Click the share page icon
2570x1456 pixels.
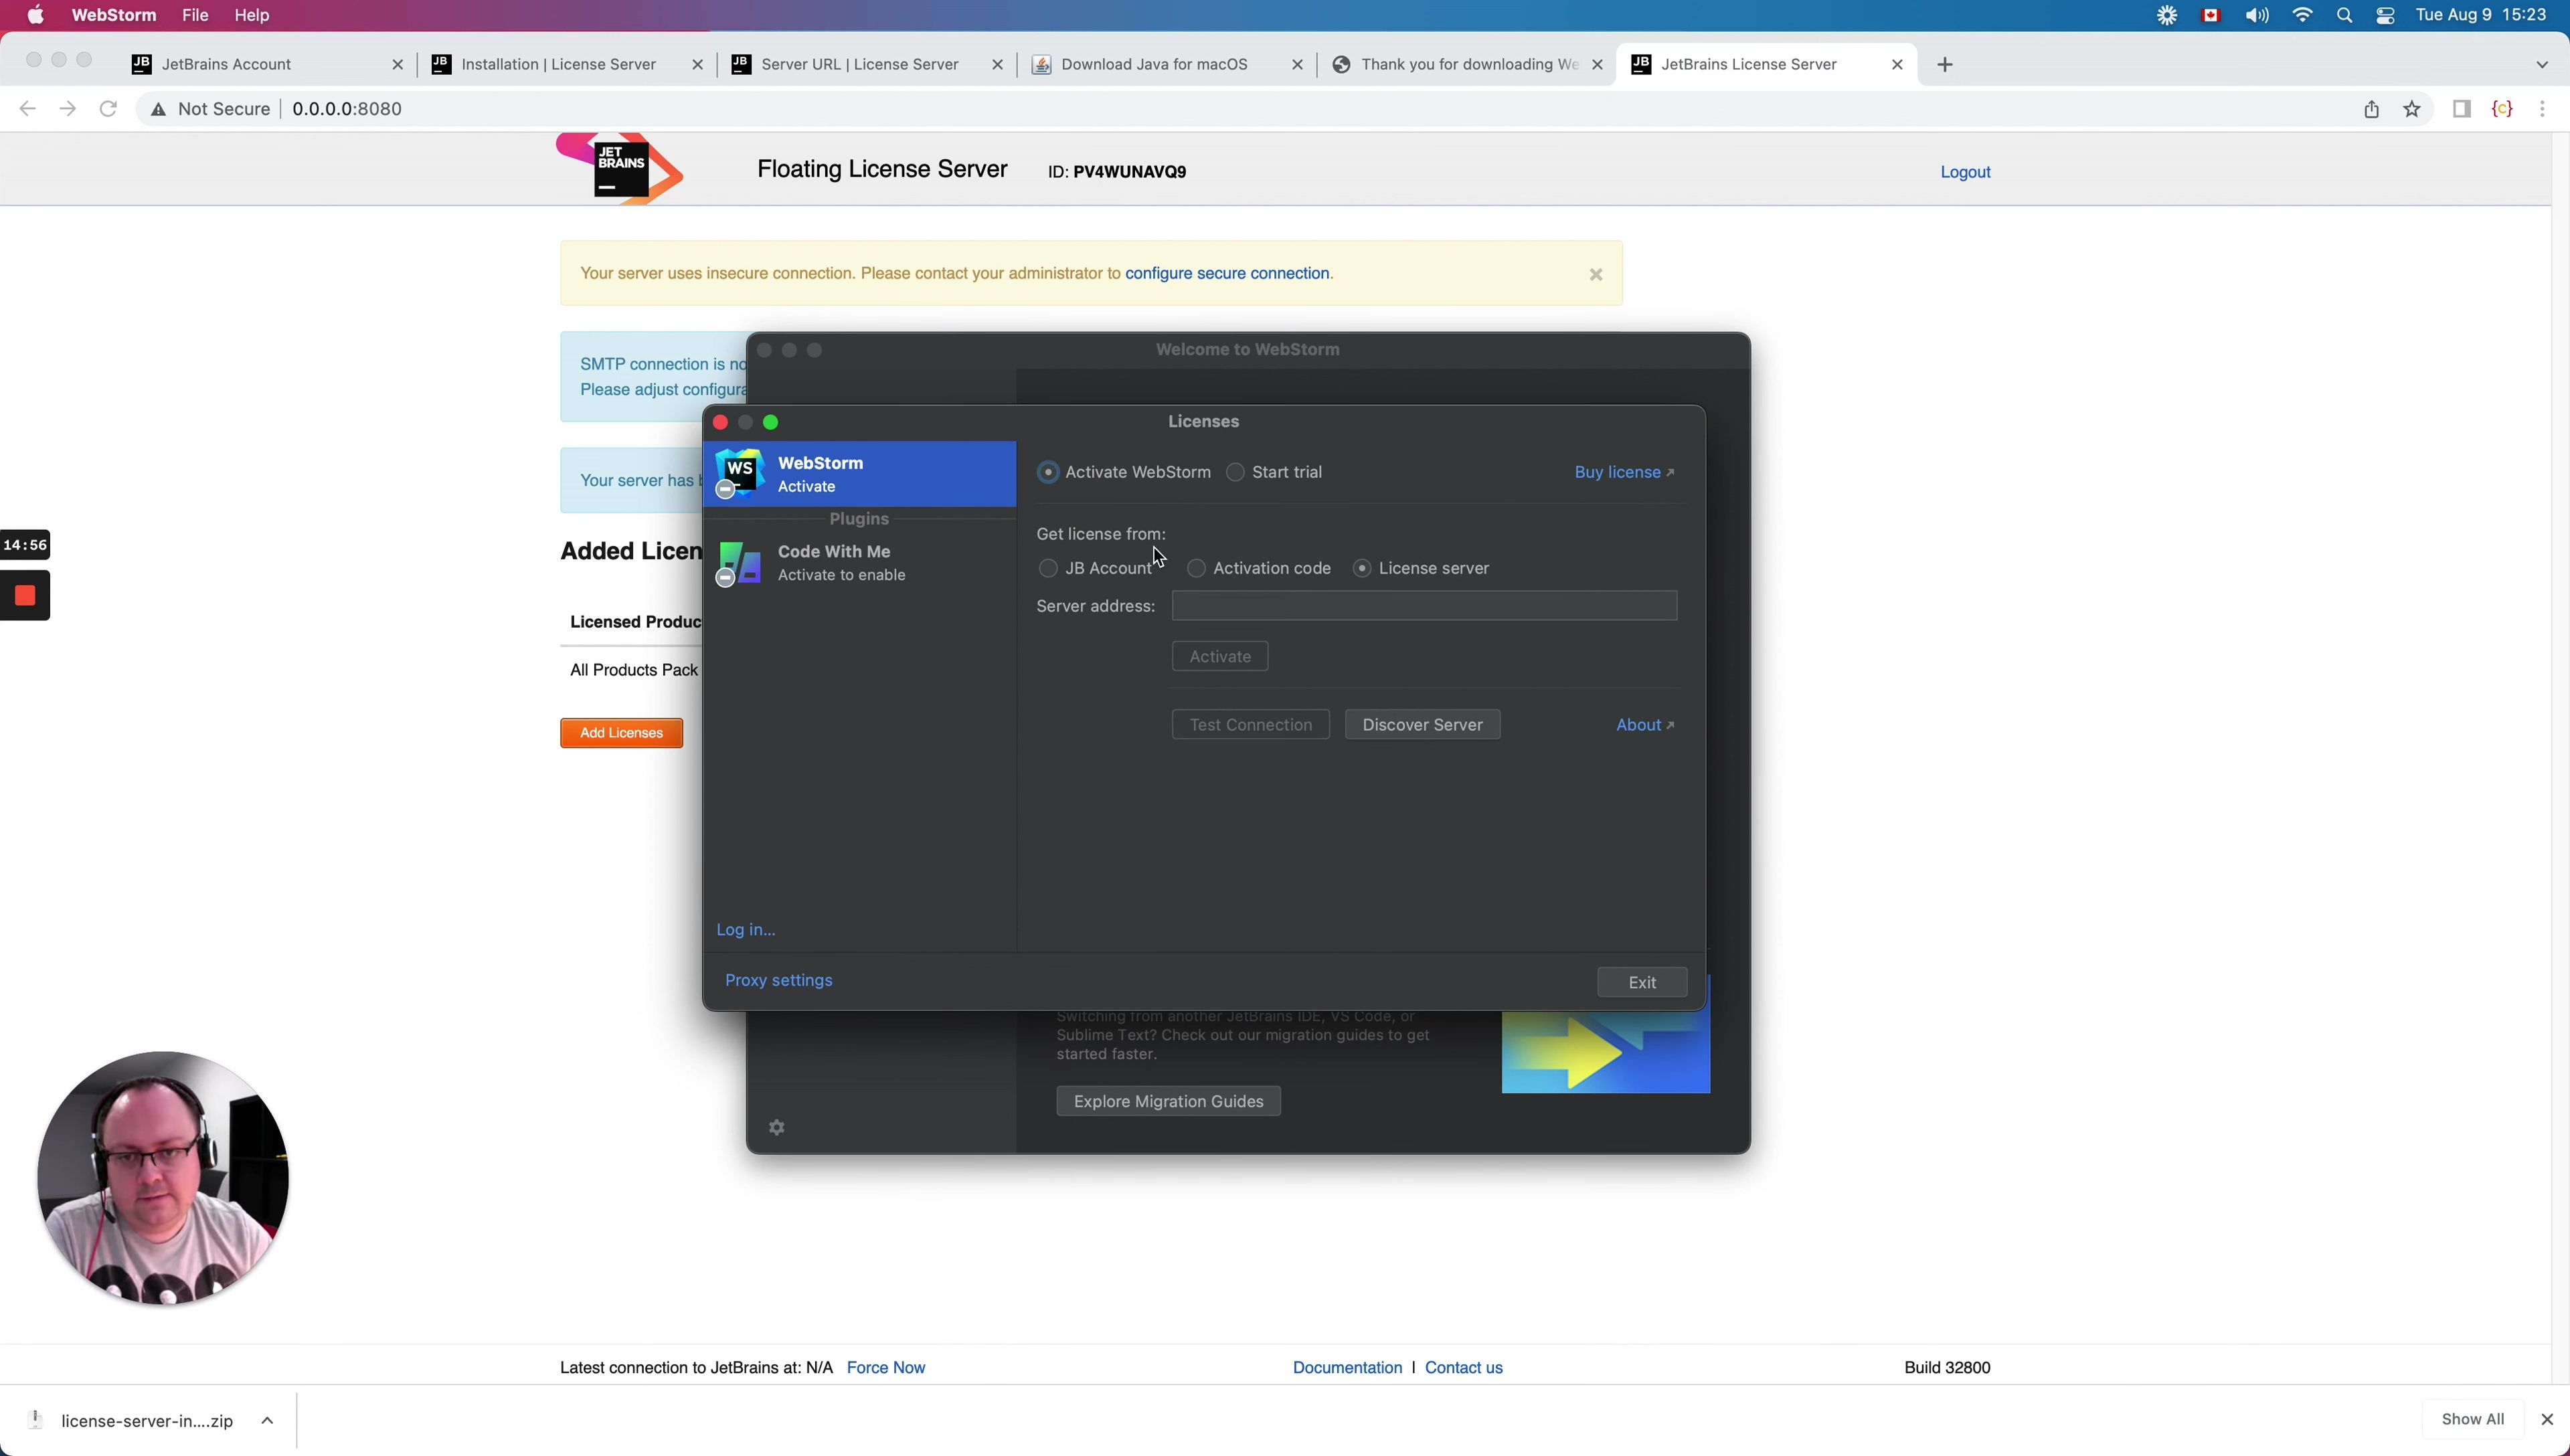pos(2371,109)
